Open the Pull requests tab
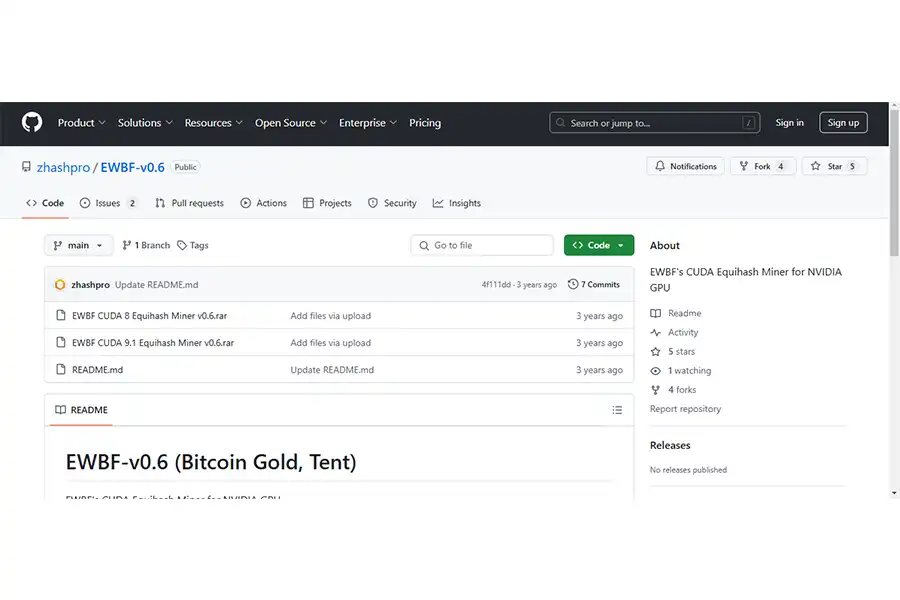 coord(189,203)
